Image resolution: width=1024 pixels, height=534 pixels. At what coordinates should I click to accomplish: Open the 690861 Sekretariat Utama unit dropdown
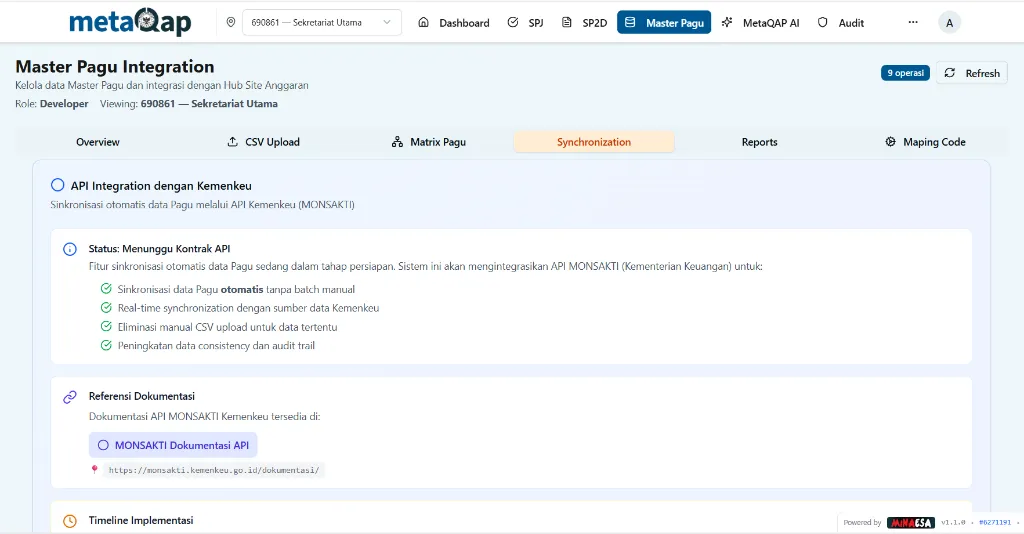click(321, 22)
